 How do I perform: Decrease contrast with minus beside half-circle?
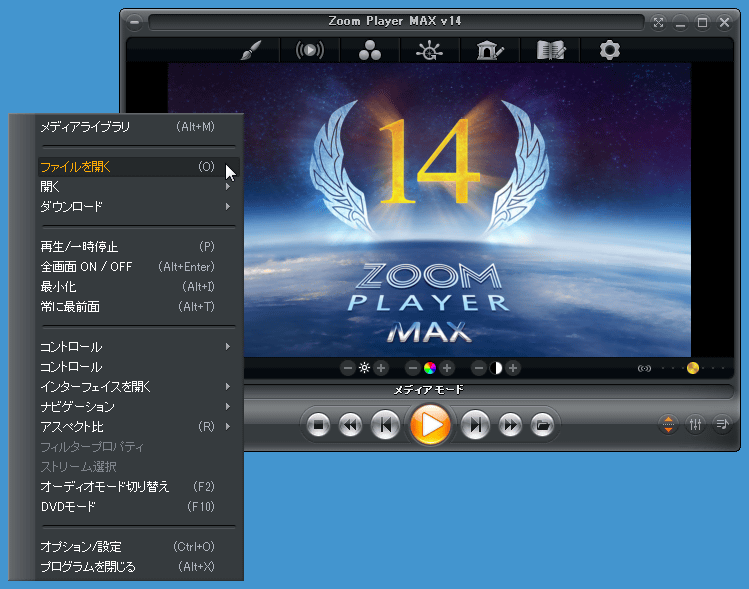[479, 368]
